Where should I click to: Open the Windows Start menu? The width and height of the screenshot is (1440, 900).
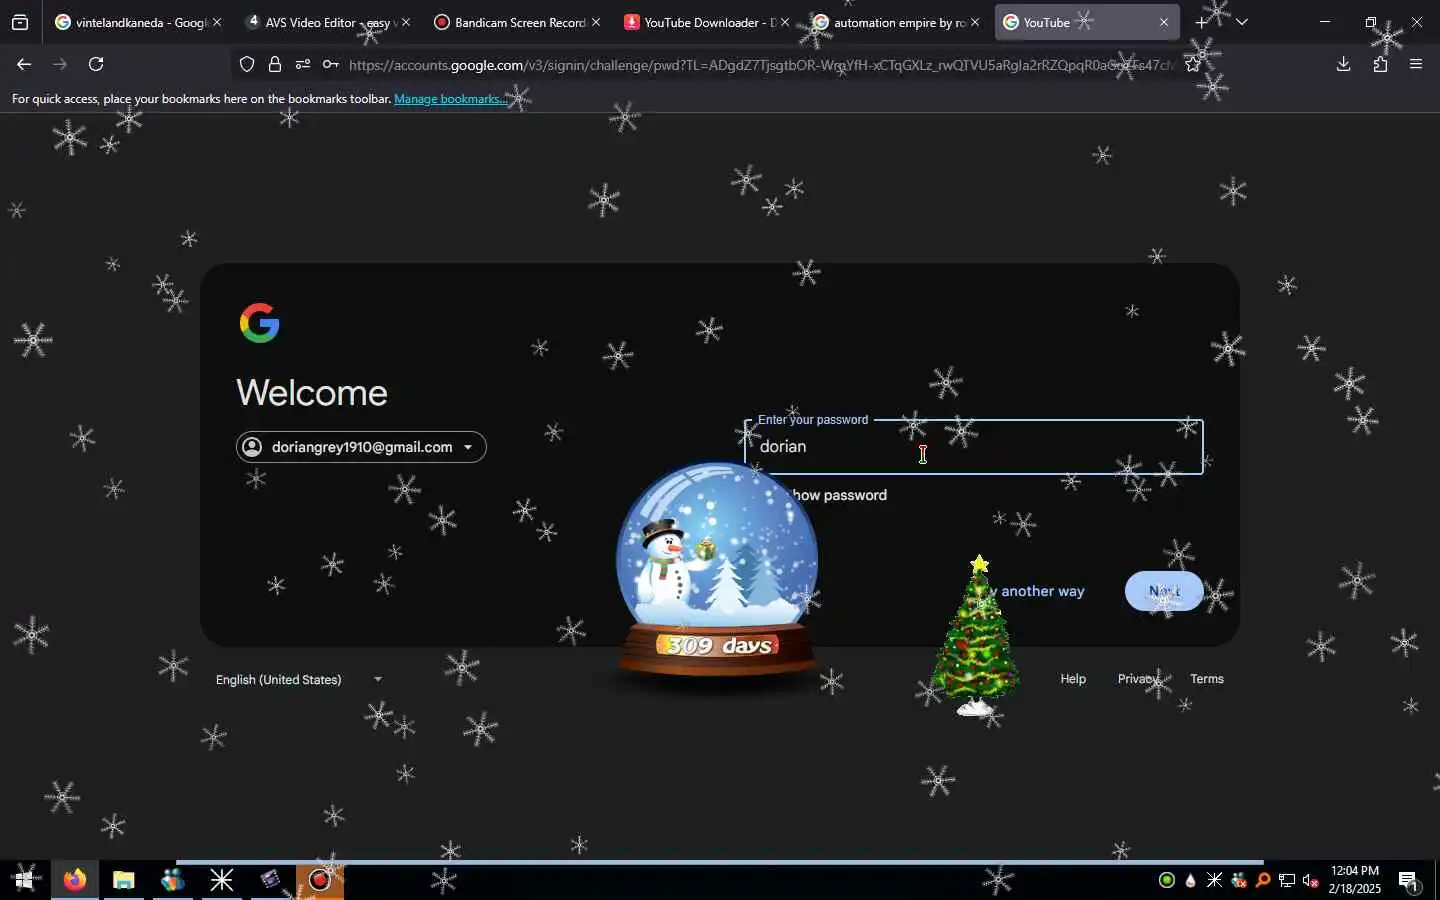pos(24,881)
